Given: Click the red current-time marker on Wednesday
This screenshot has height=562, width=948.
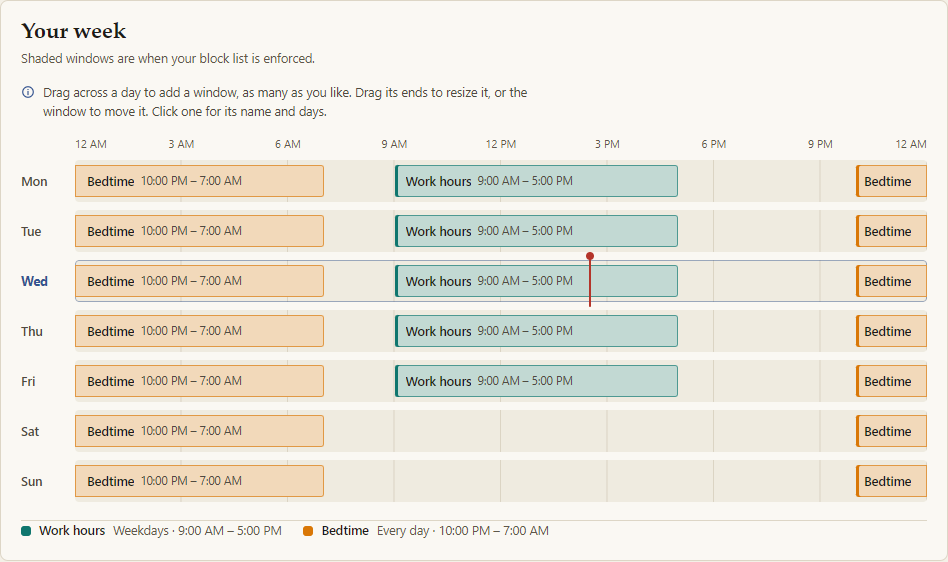Looking at the screenshot, I should (x=590, y=280).
